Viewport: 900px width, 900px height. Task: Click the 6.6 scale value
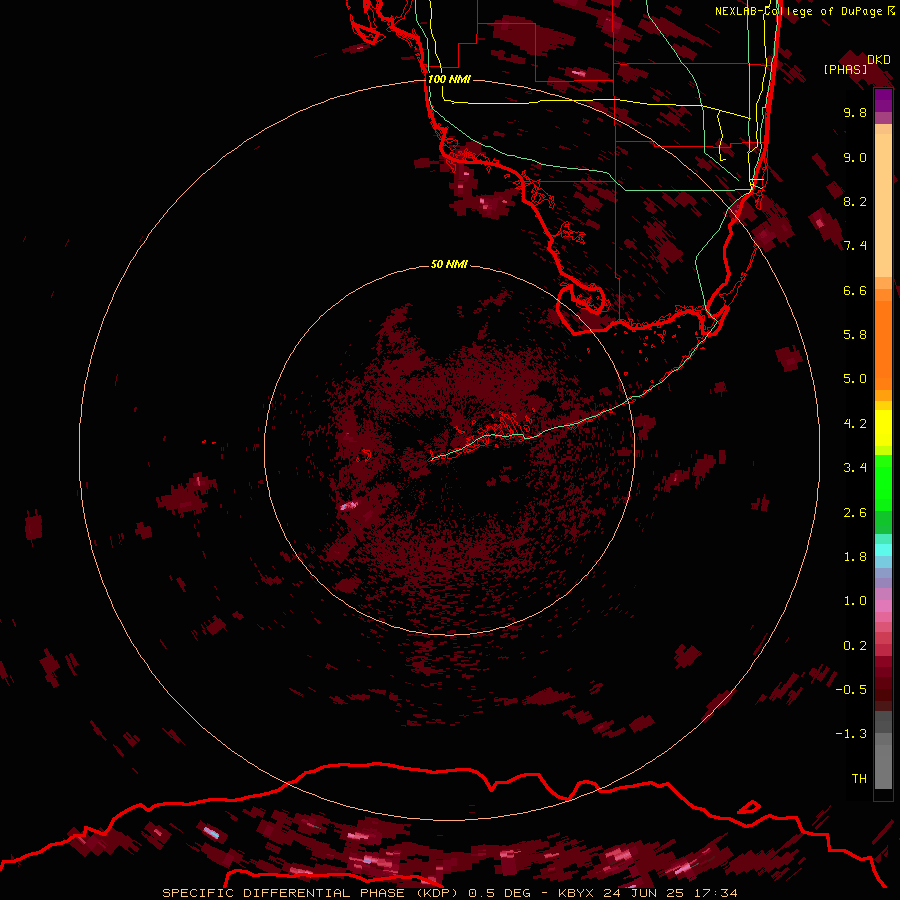[x=855, y=290]
